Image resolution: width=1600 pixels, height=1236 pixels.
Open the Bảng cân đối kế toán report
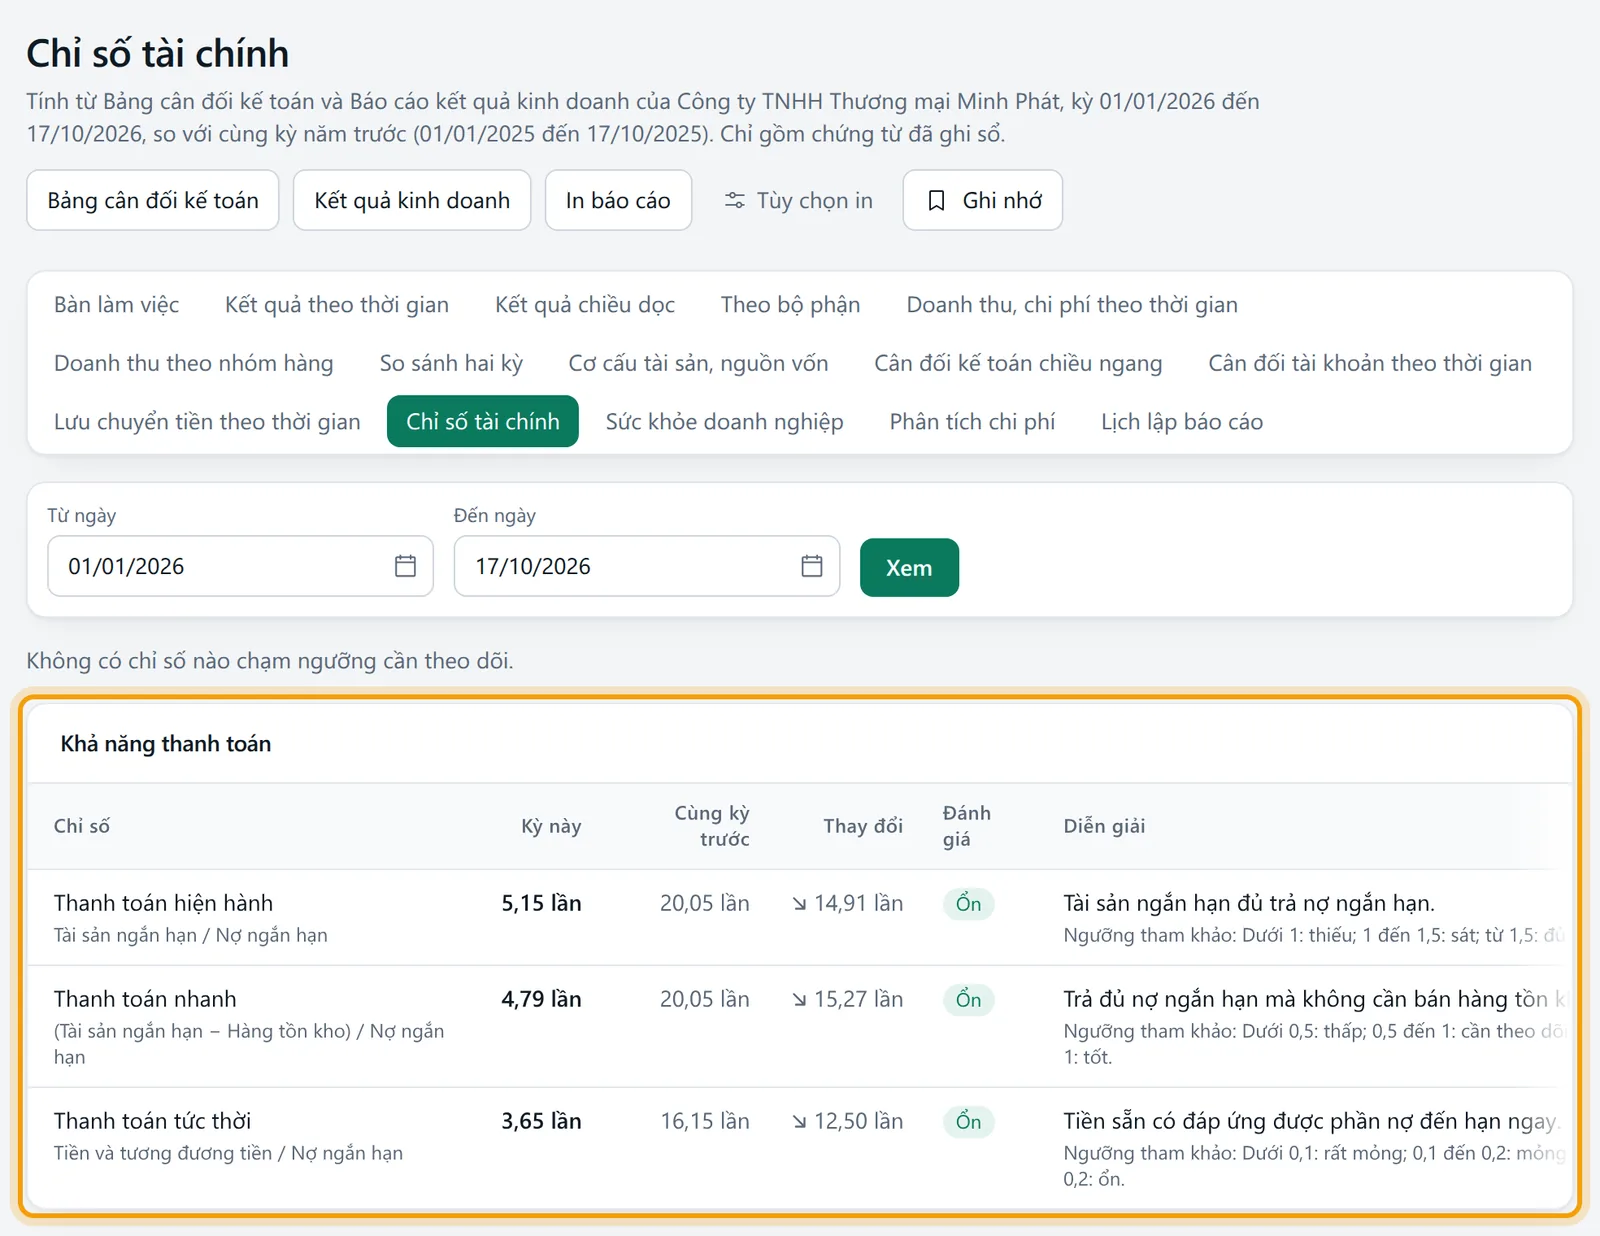coord(153,200)
